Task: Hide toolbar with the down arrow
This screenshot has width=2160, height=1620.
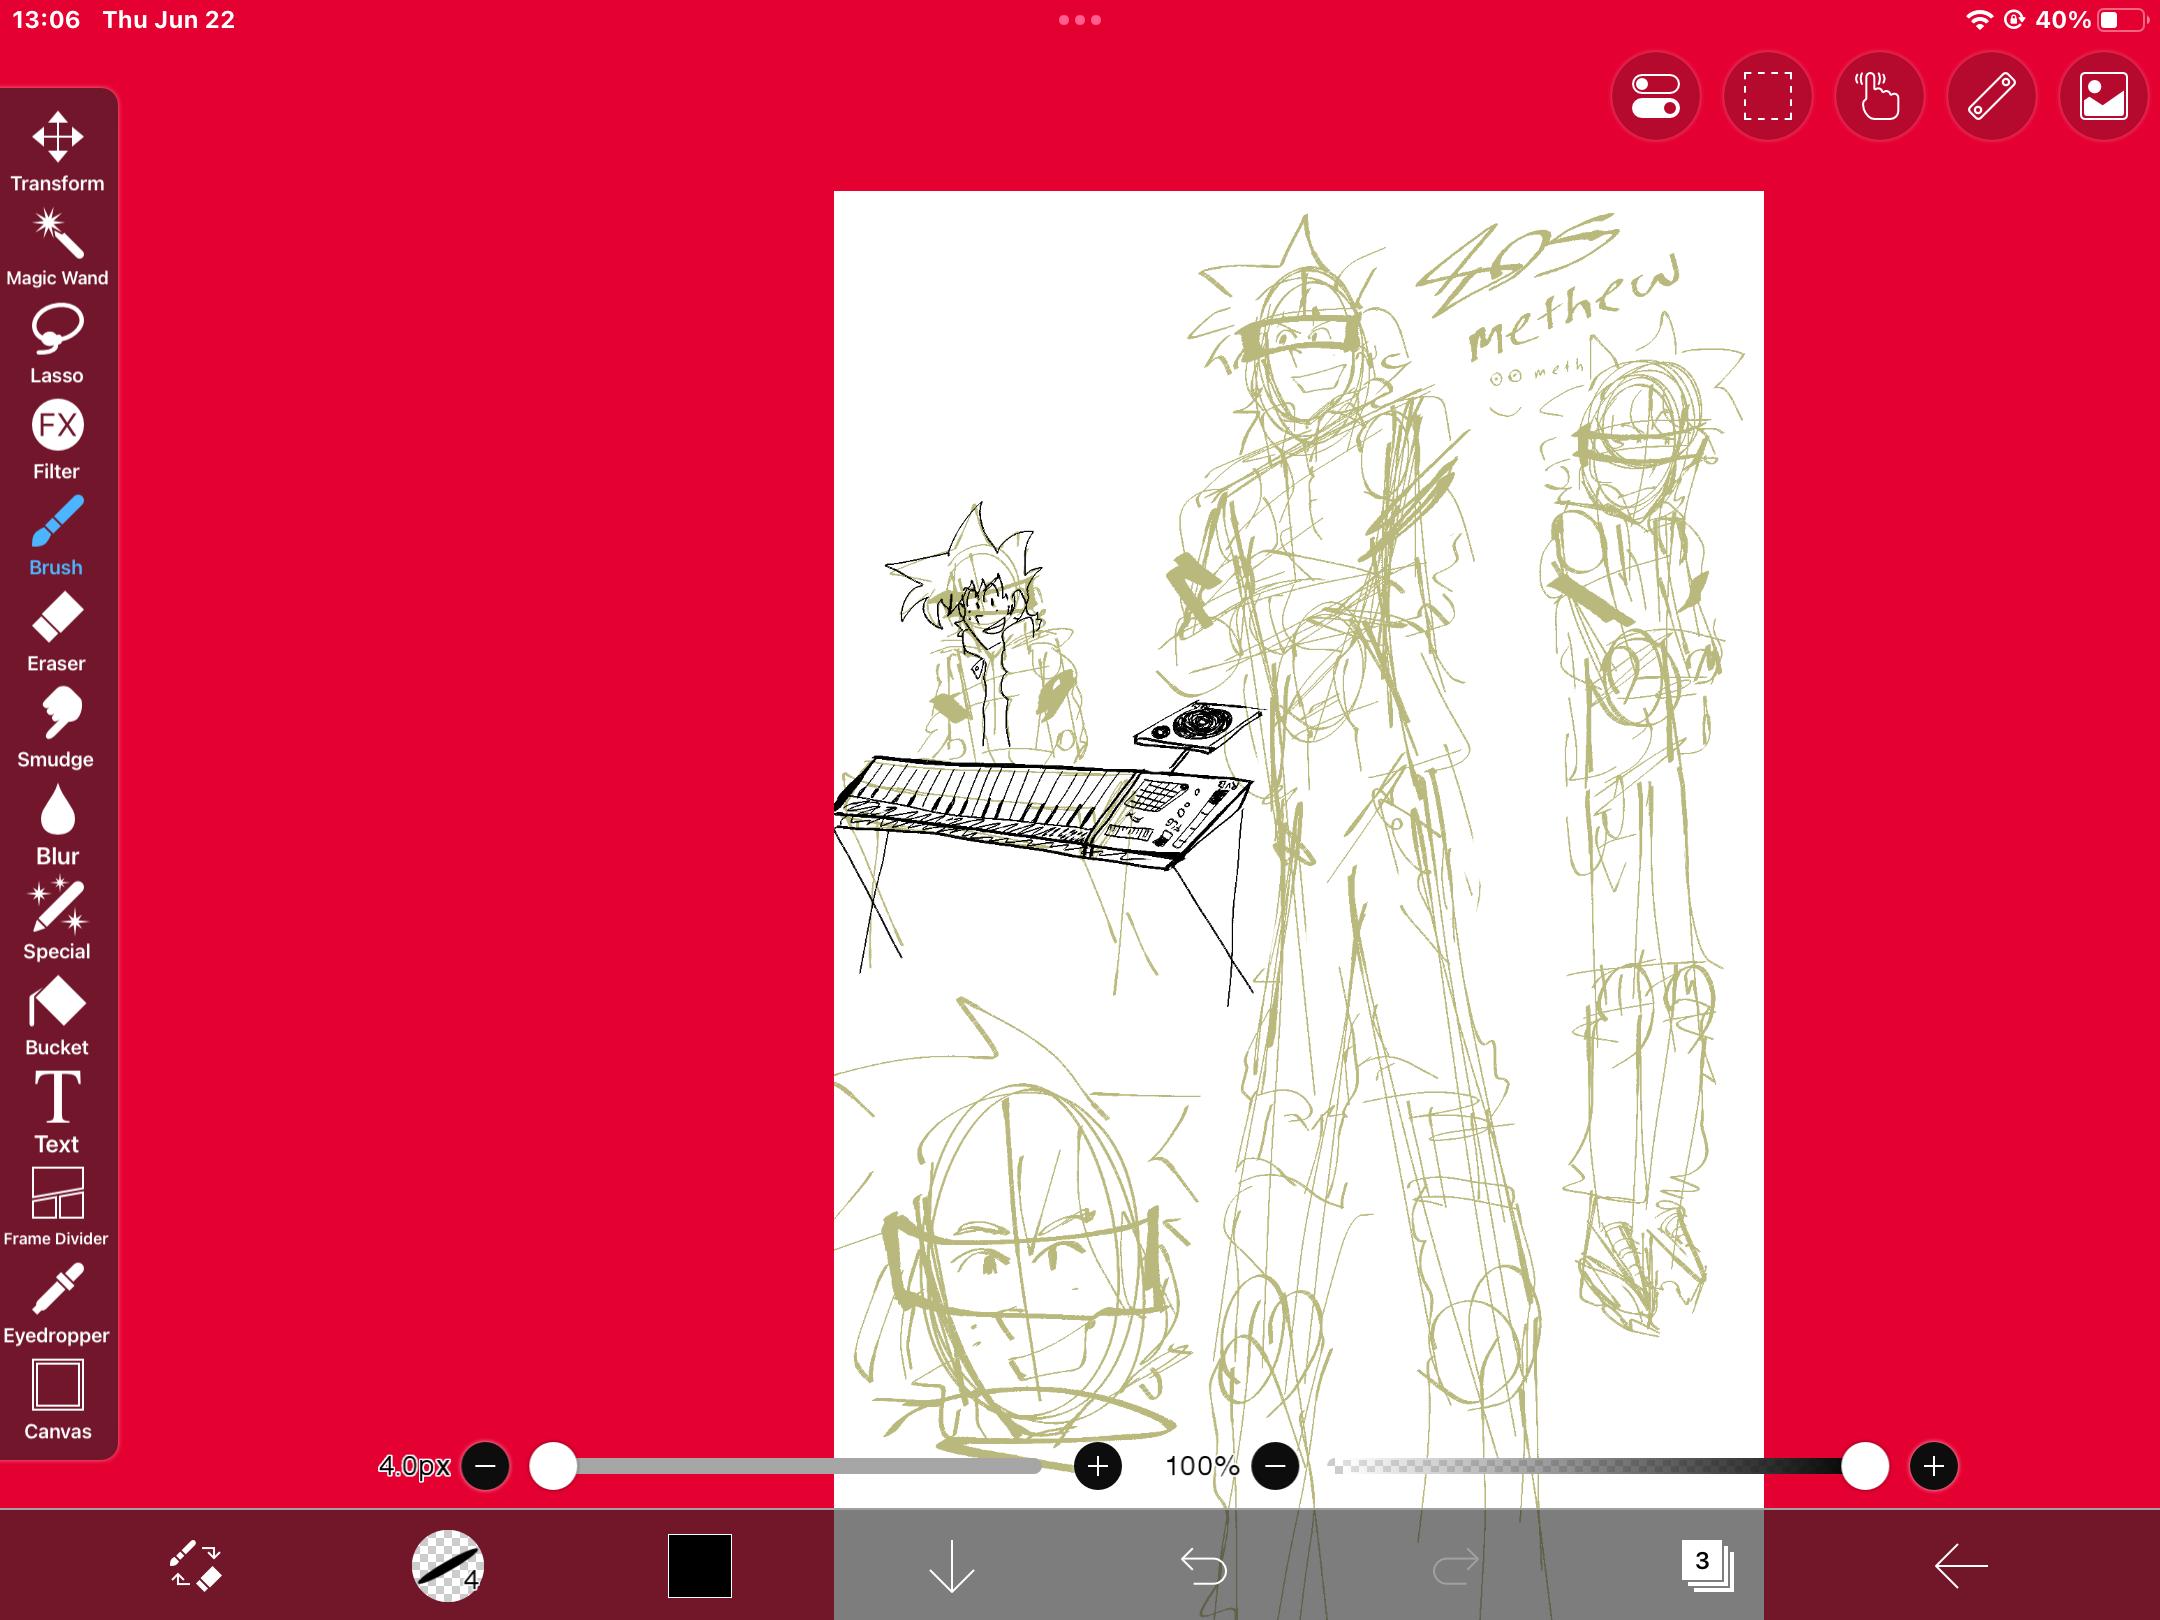Action: pos(951,1566)
